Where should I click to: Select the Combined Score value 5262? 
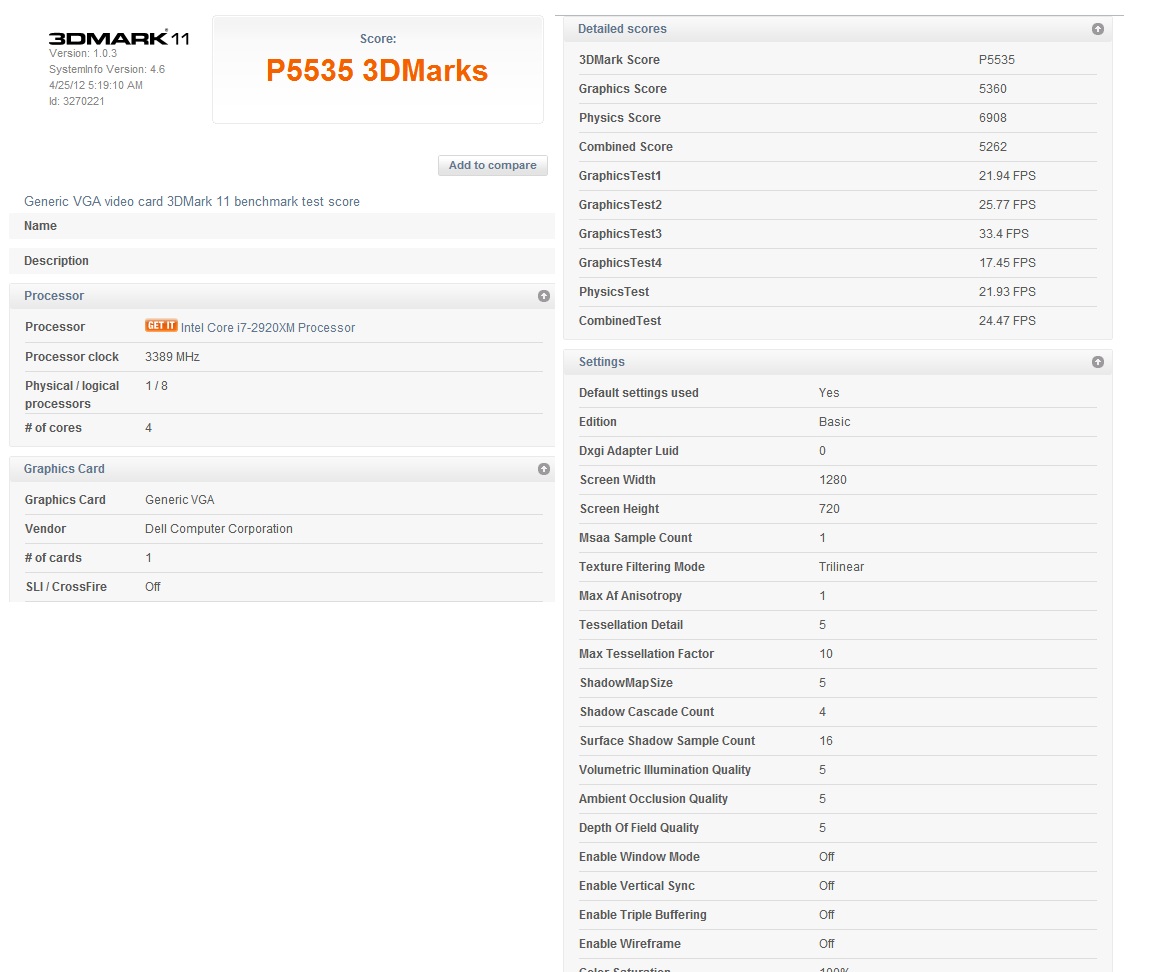click(992, 147)
